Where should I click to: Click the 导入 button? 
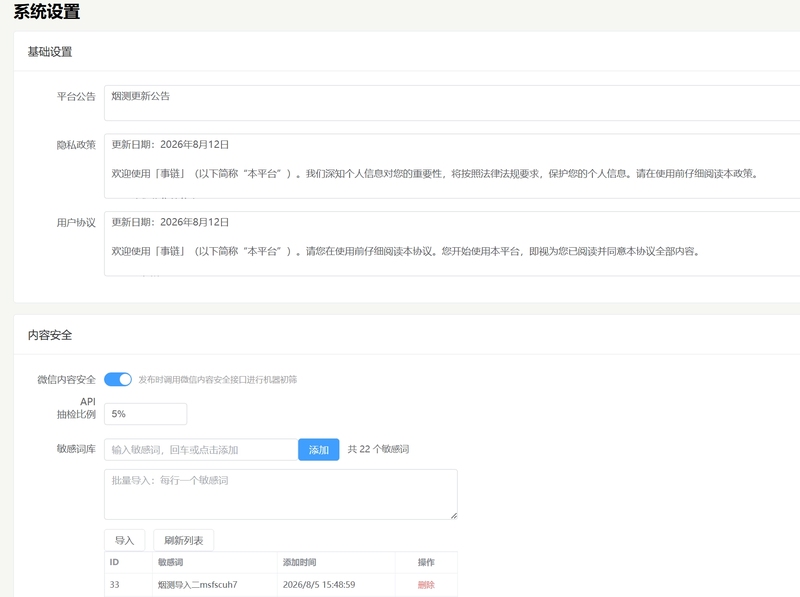[124, 540]
